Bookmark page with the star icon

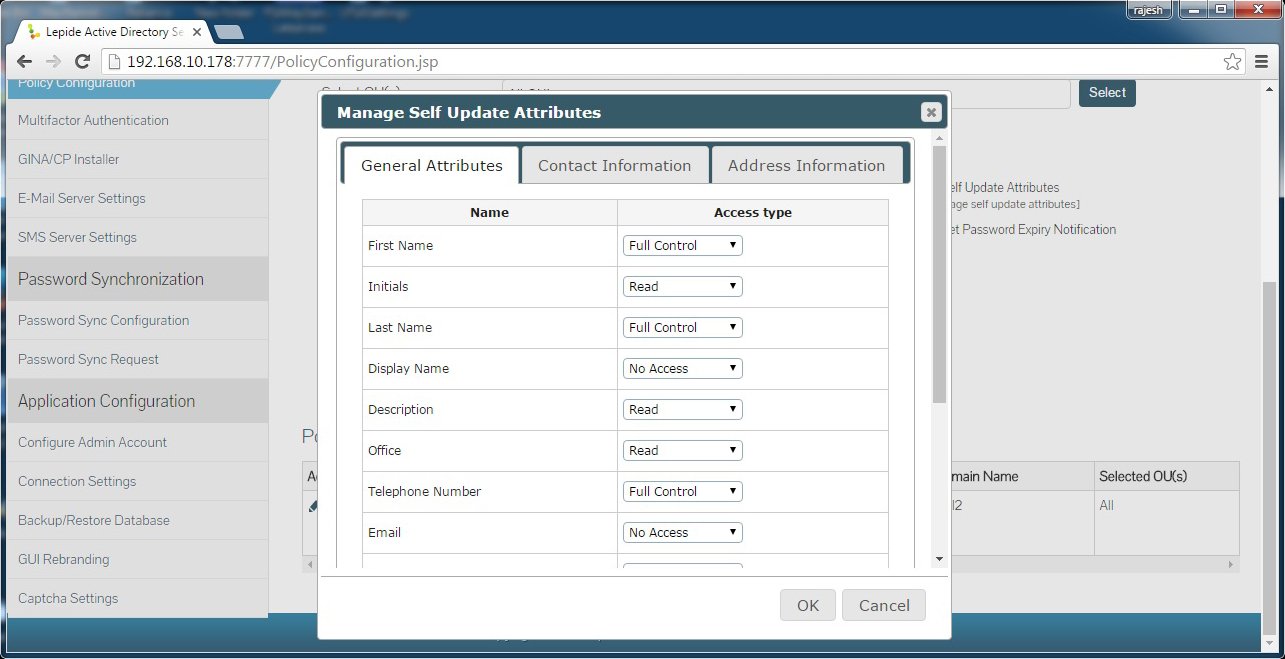pos(1232,62)
